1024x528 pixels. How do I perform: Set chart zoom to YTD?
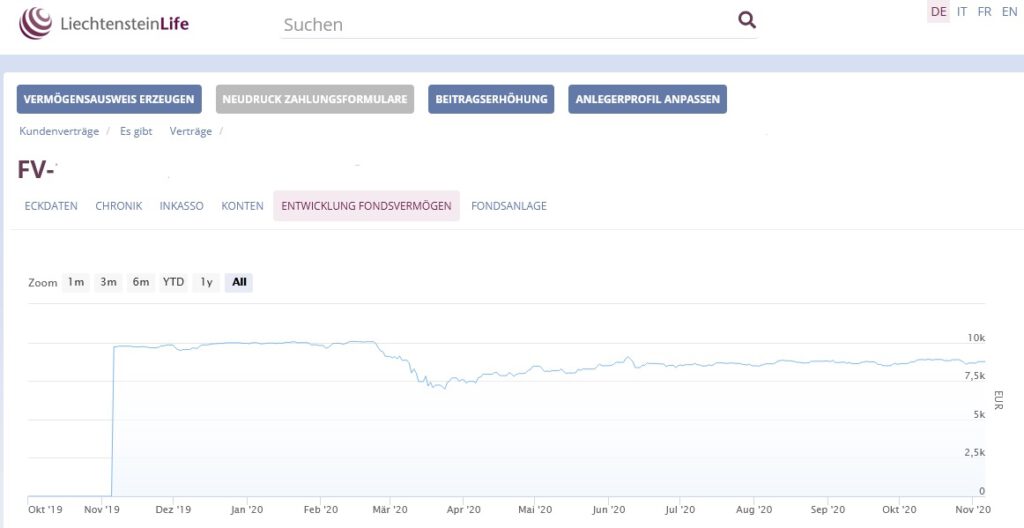point(173,282)
